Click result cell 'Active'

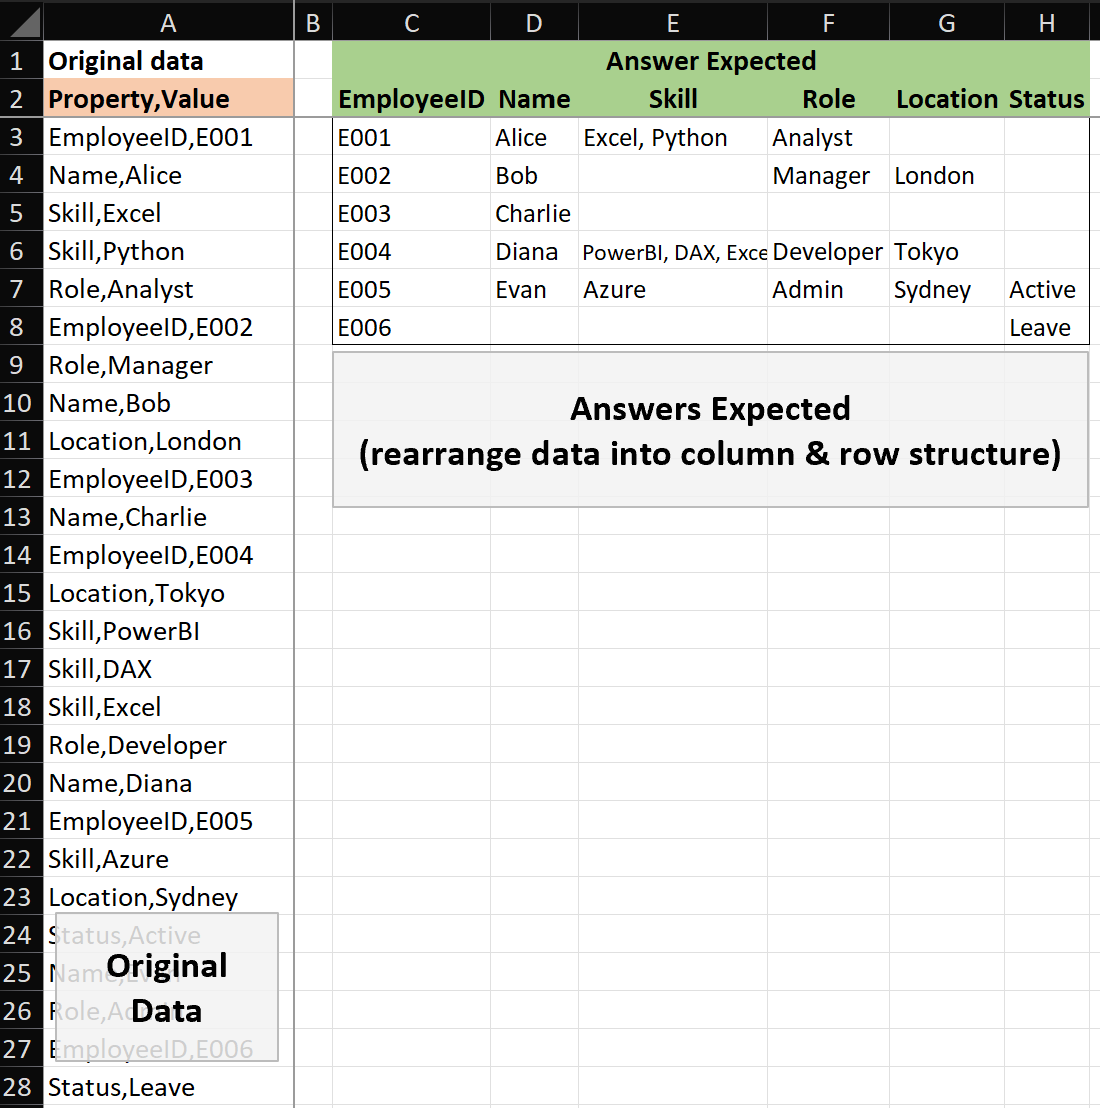[x=1047, y=288]
